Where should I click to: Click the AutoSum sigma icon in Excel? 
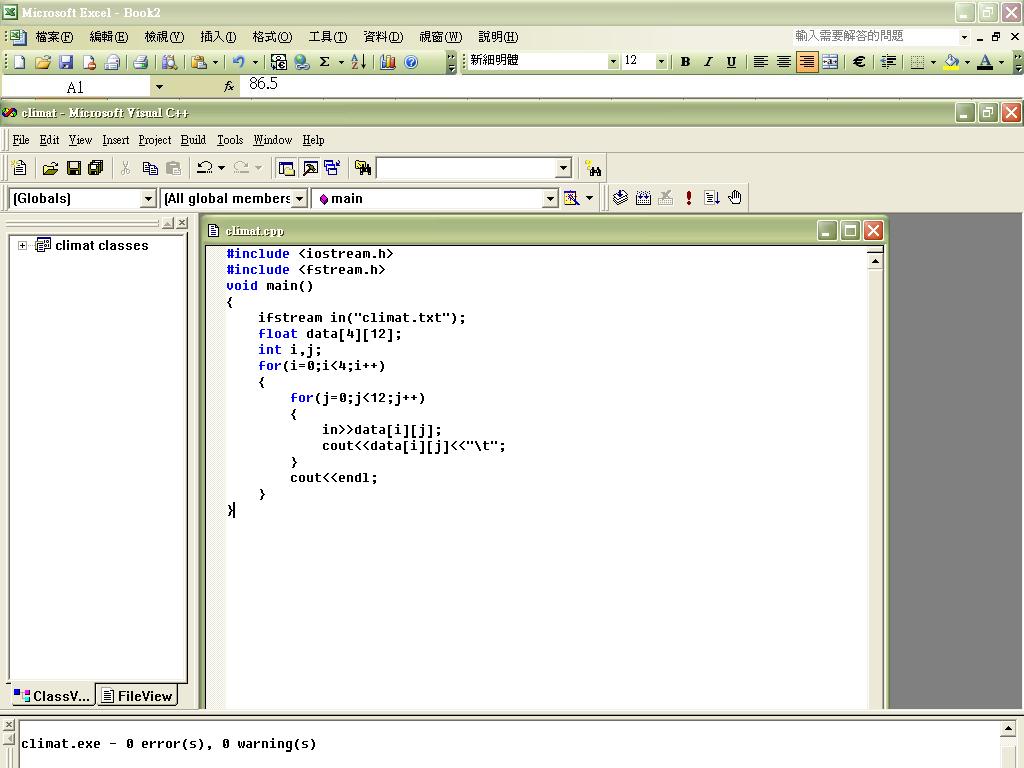point(325,62)
